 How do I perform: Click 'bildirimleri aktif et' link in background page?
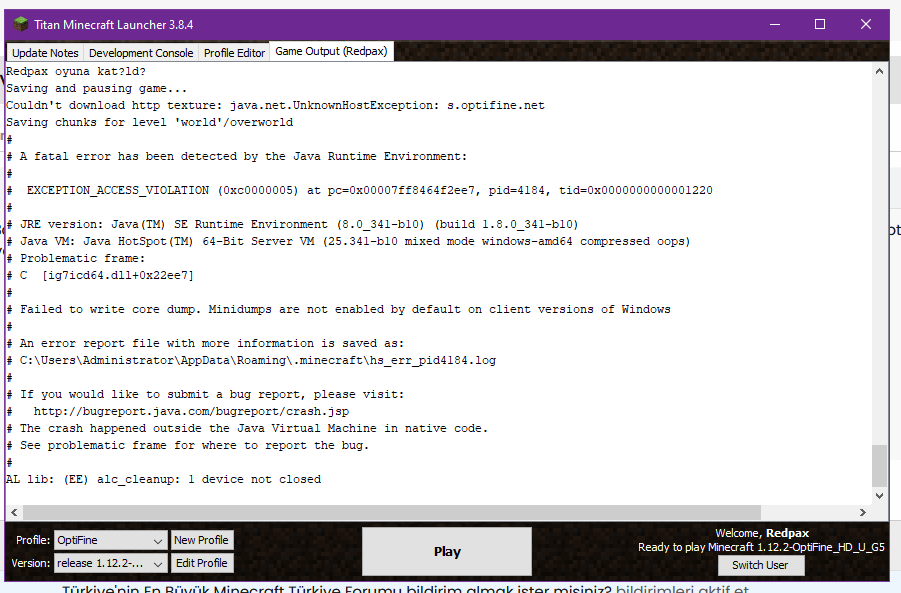[x=682, y=589]
